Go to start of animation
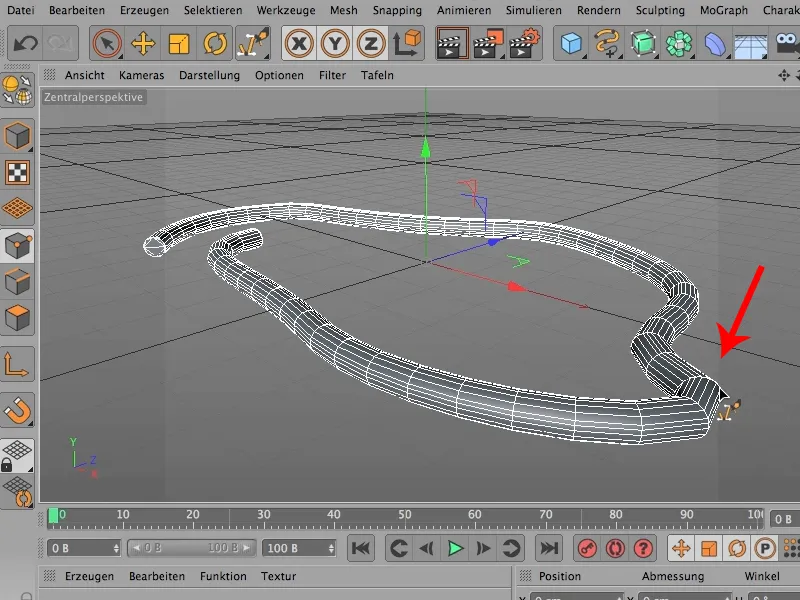 click(361, 548)
